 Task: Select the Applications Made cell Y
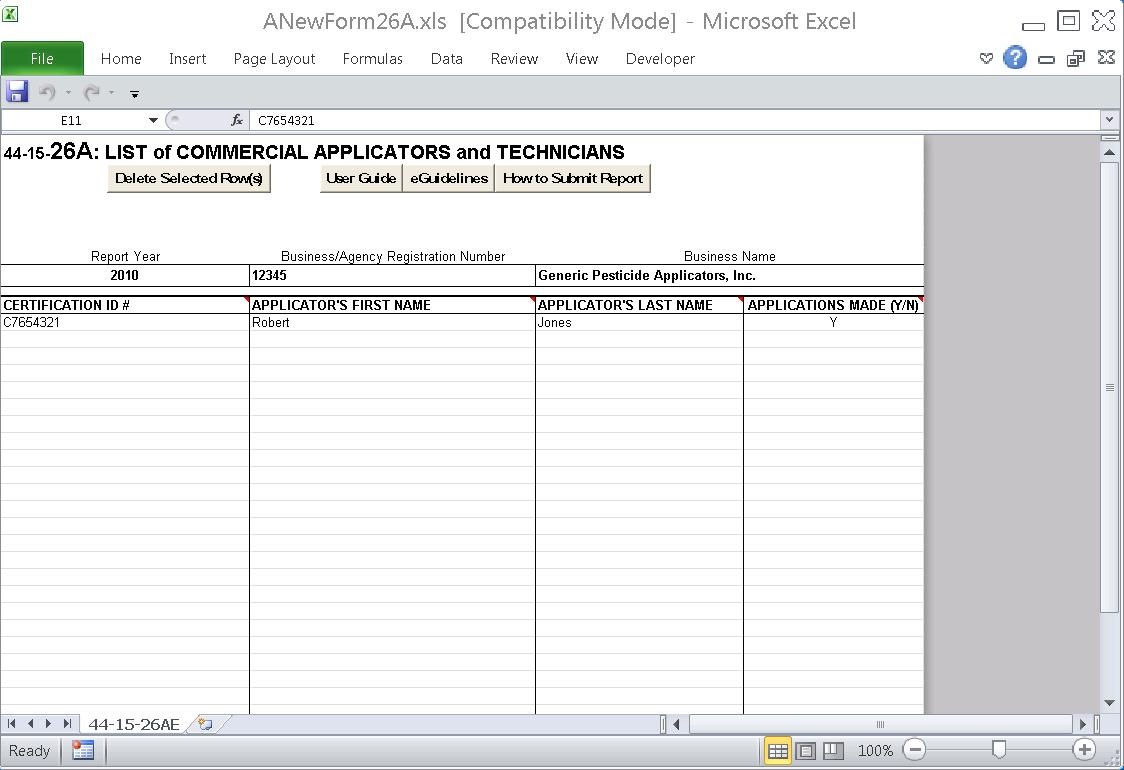(x=834, y=323)
